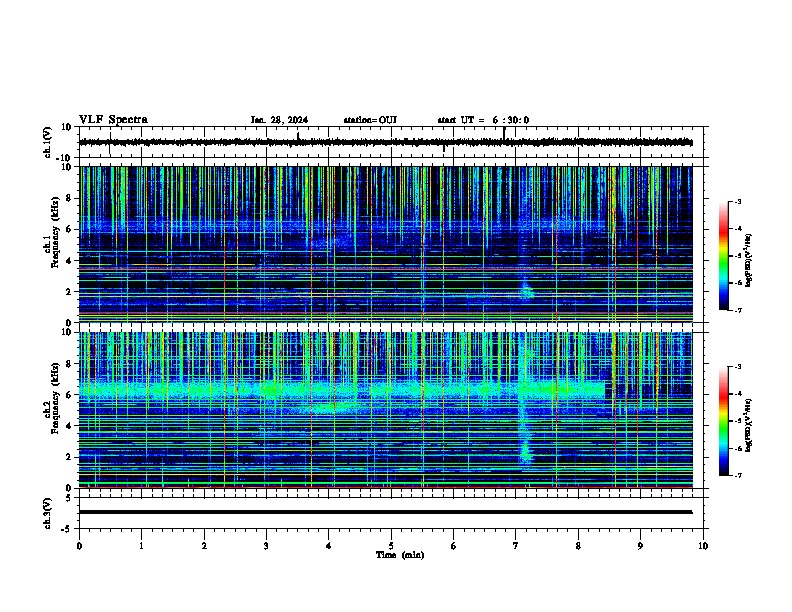Click the ch.1 voltage waveform trace
Image resolution: width=792 pixels, height=612 pixels.
click(385, 142)
